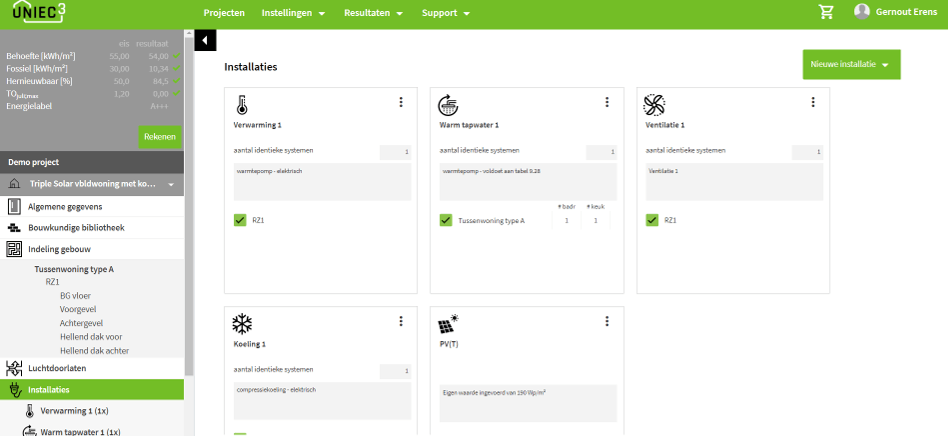Click aantal identieke systemen field in Verwarming 1

coord(395,152)
